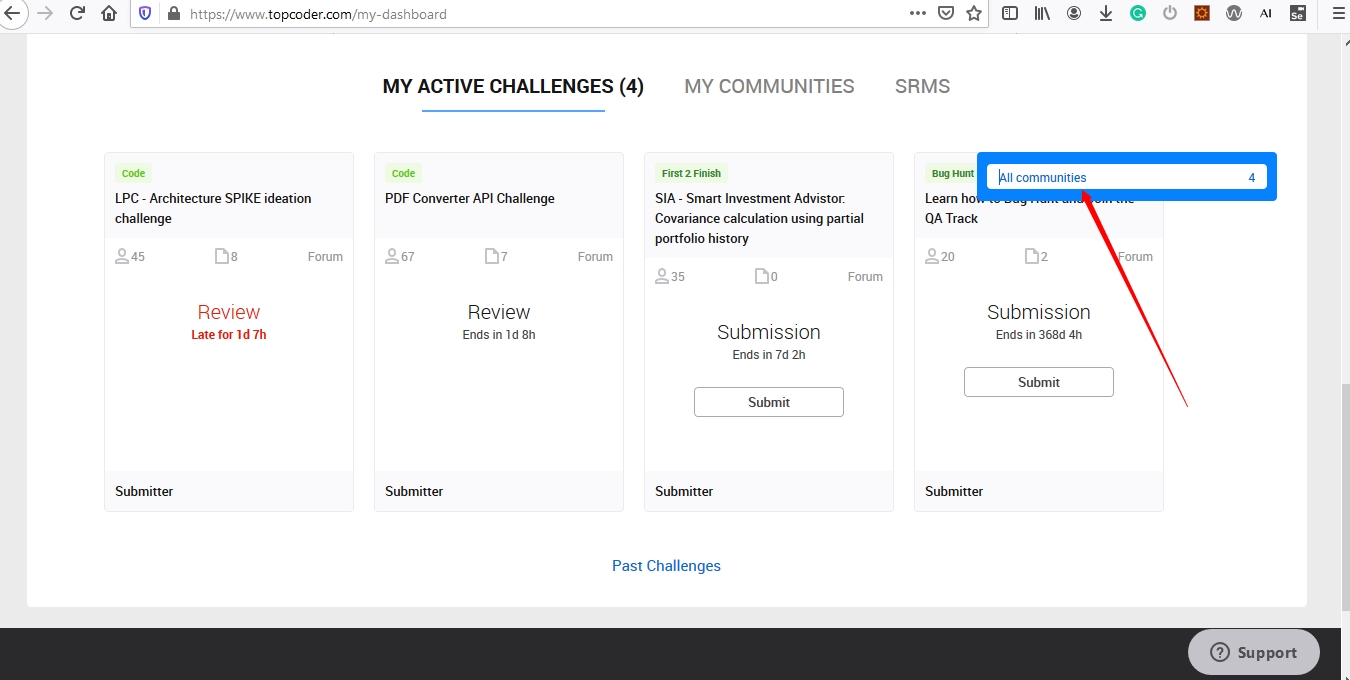Open the browser home page
Image resolution: width=1350 pixels, height=680 pixels.
(x=109, y=14)
